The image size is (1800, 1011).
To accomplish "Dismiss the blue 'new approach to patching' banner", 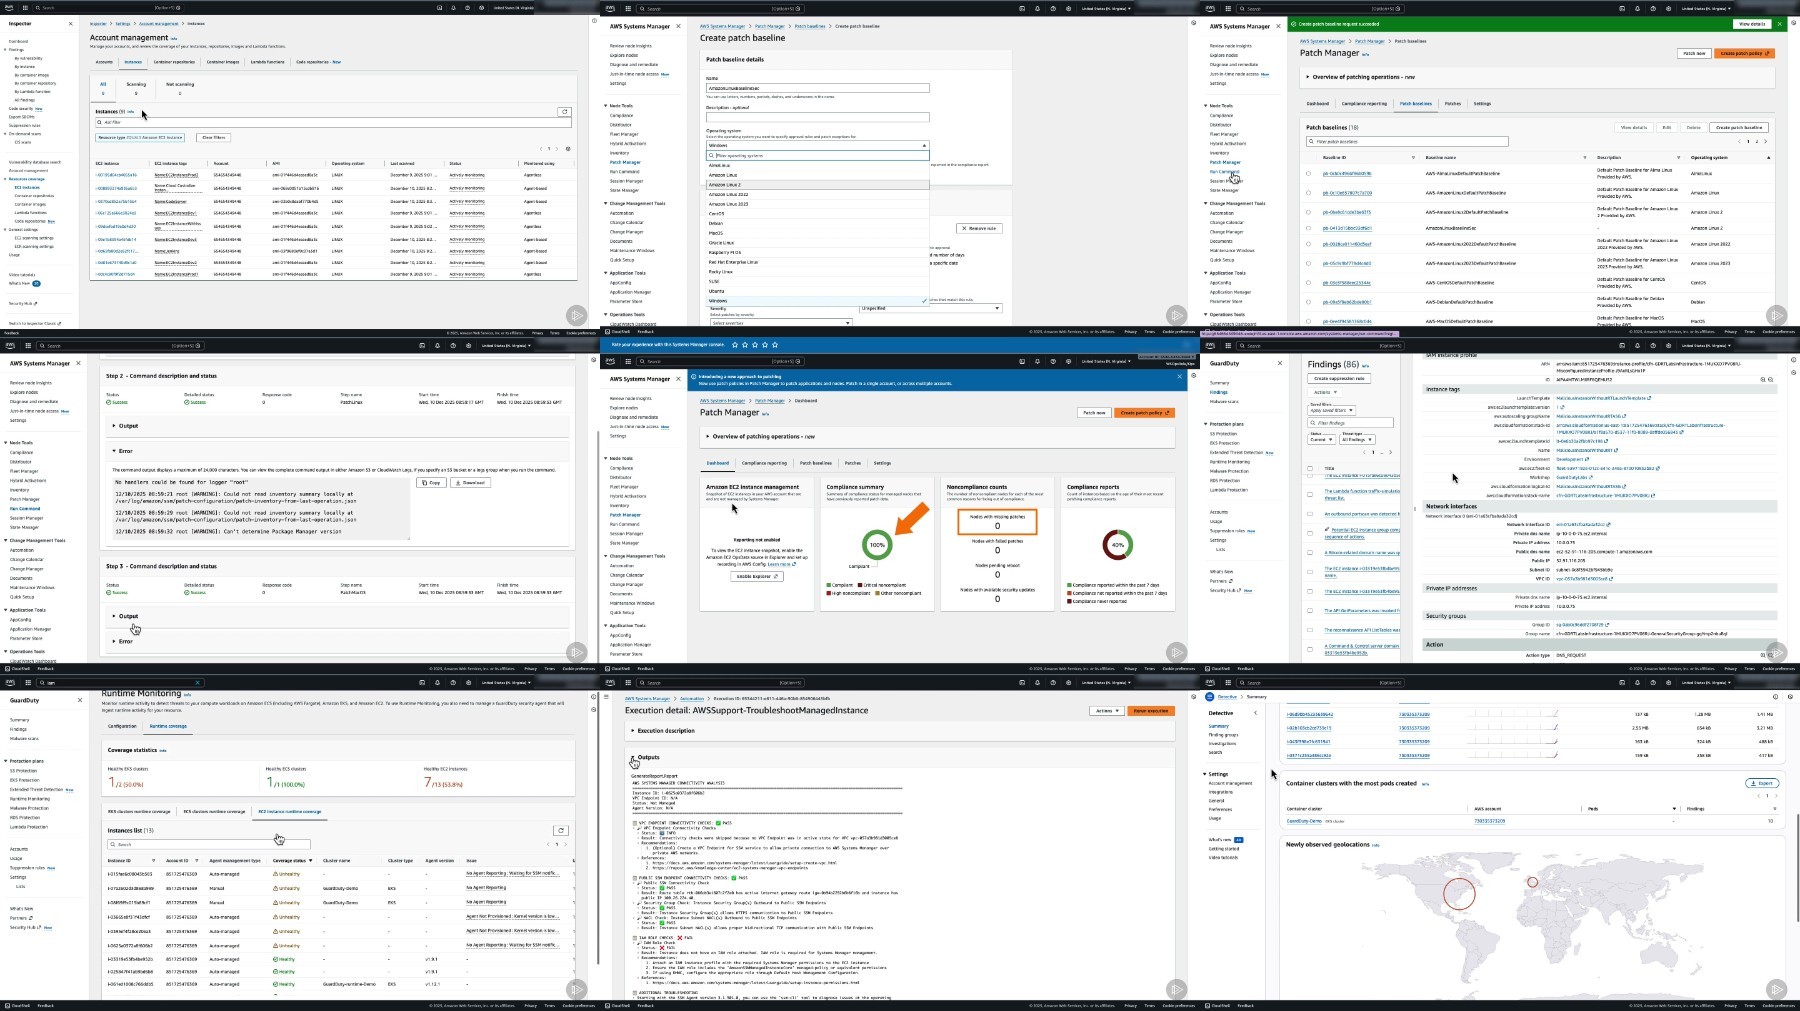I will 1179,376.
